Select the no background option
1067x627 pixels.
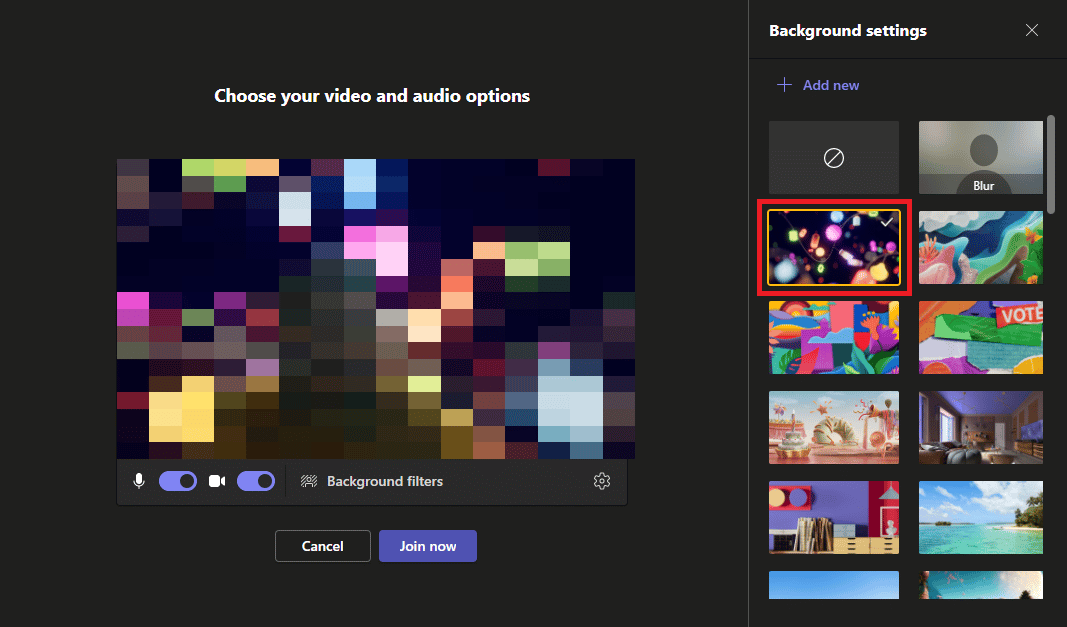tap(834, 157)
